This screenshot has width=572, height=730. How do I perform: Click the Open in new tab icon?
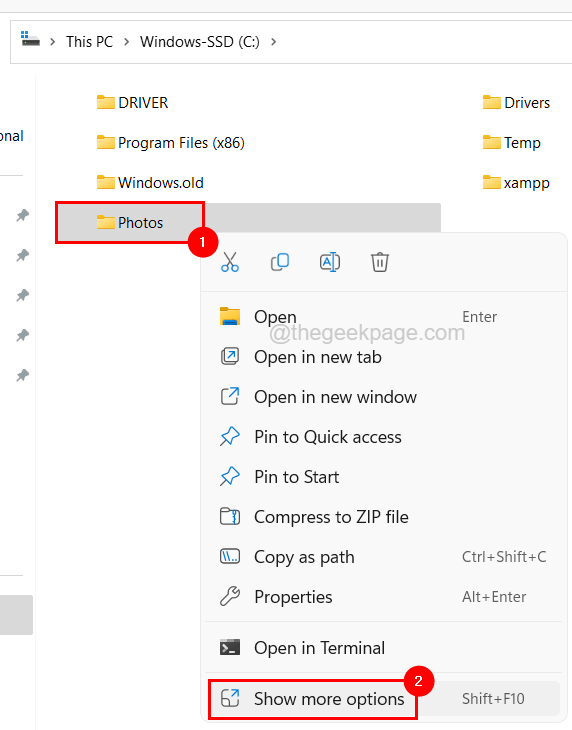tap(230, 357)
